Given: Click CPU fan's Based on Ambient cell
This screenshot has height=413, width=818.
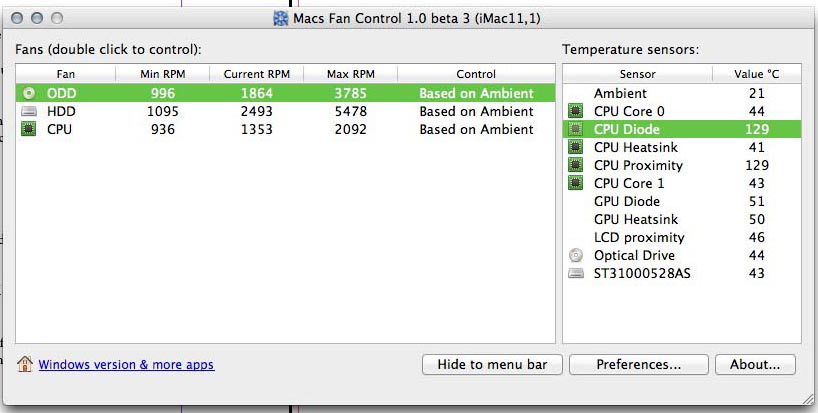Looking at the screenshot, I should [x=476, y=129].
